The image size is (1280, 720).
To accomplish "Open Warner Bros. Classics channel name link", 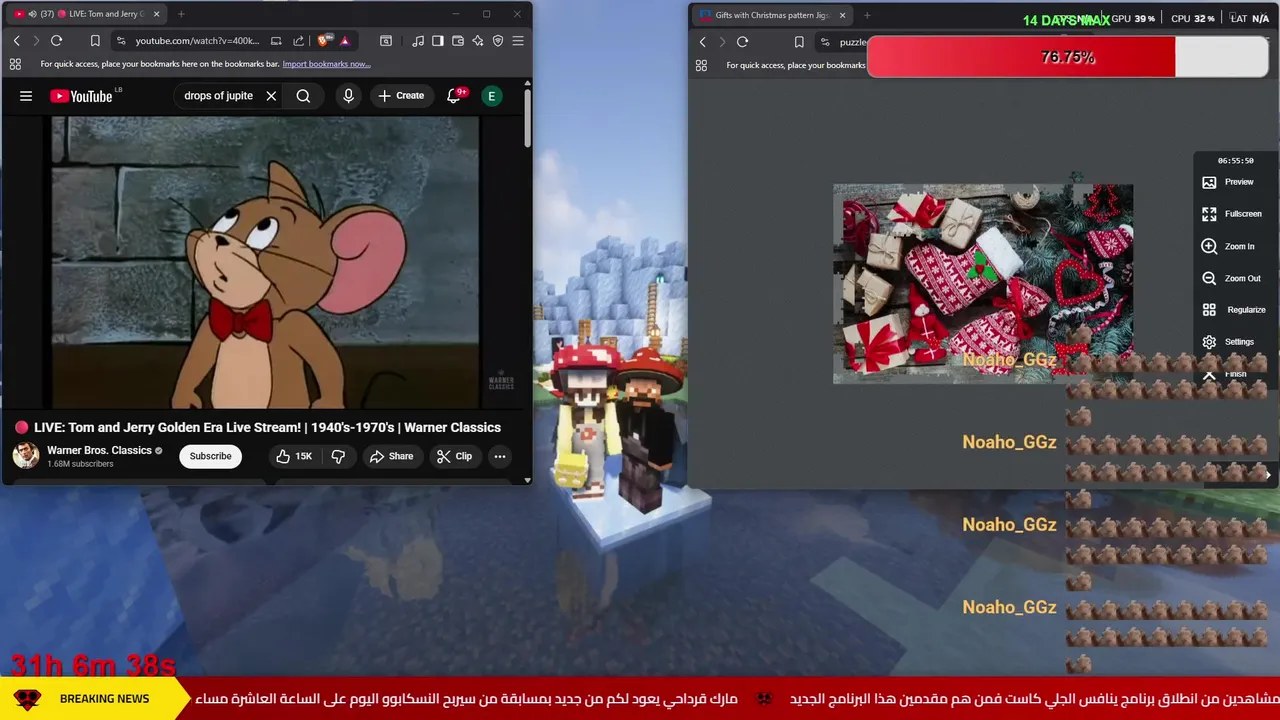I will point(99,450).
